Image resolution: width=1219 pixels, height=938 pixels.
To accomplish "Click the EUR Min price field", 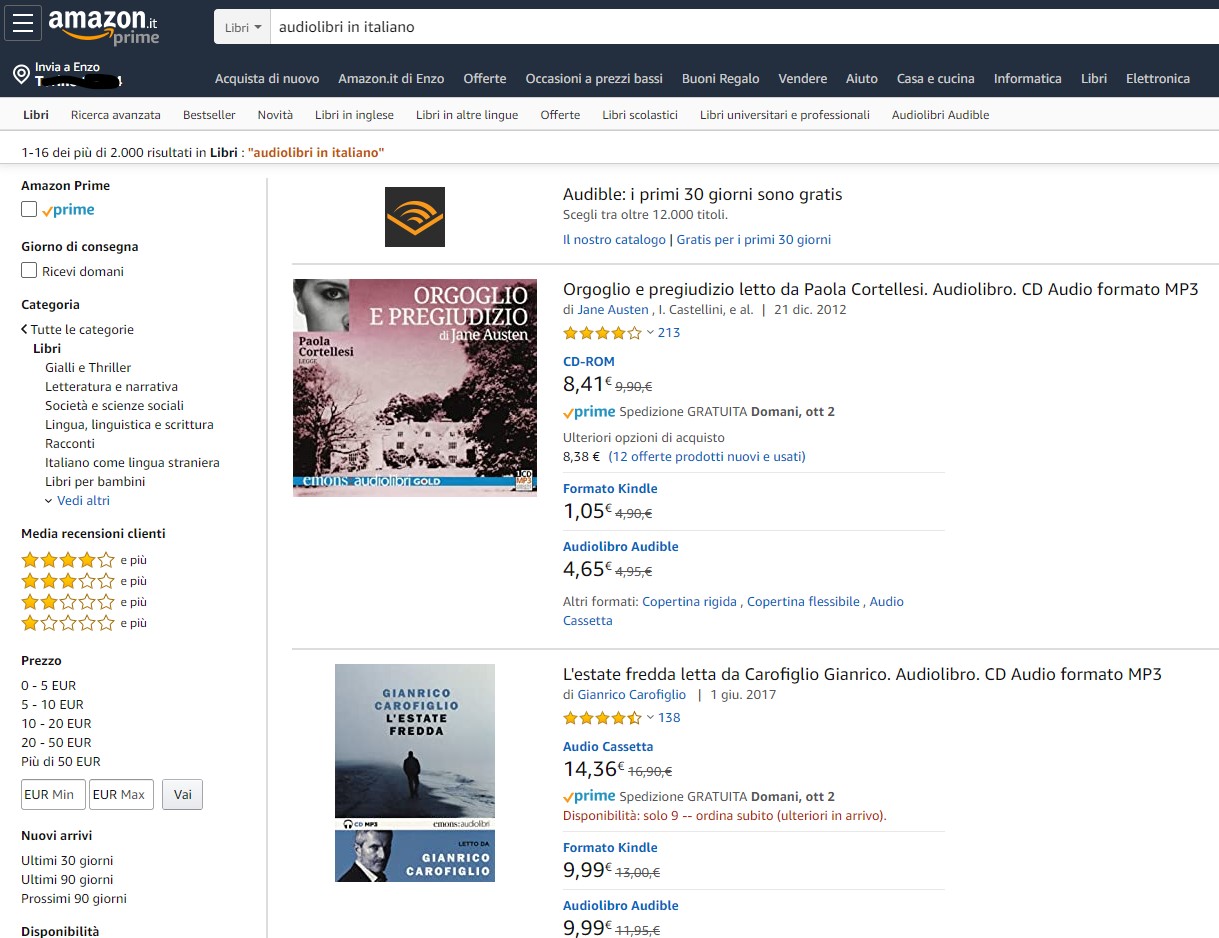I will tap(53, 795).
